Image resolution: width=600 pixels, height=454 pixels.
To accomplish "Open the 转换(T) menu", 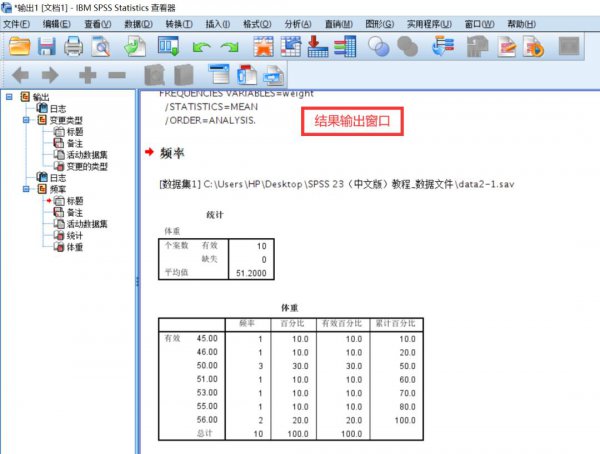I will (x=179, y=24).
